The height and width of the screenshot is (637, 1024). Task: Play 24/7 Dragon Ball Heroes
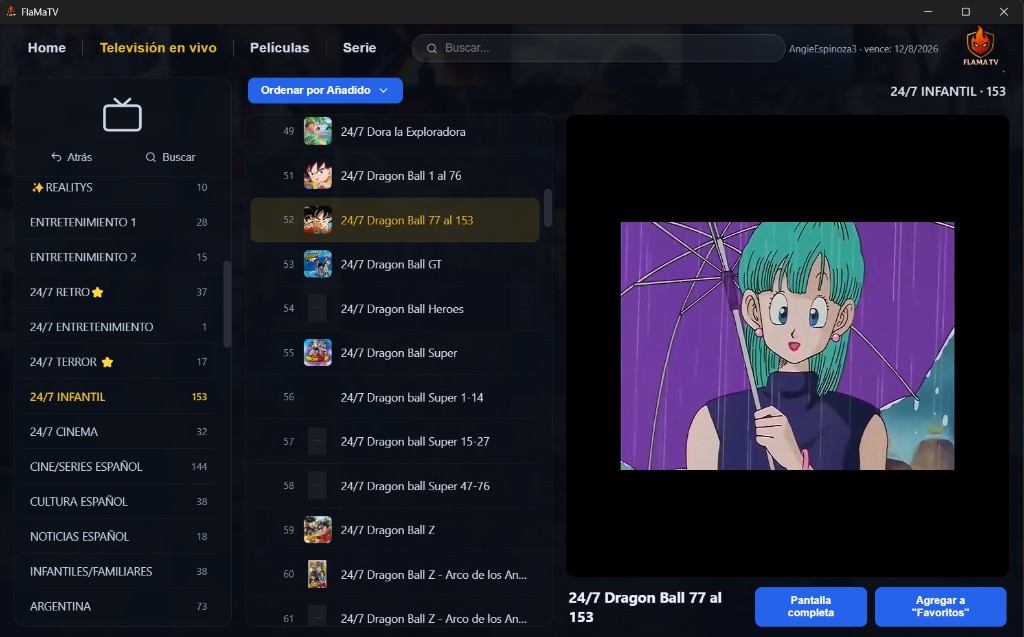(395, 308)
